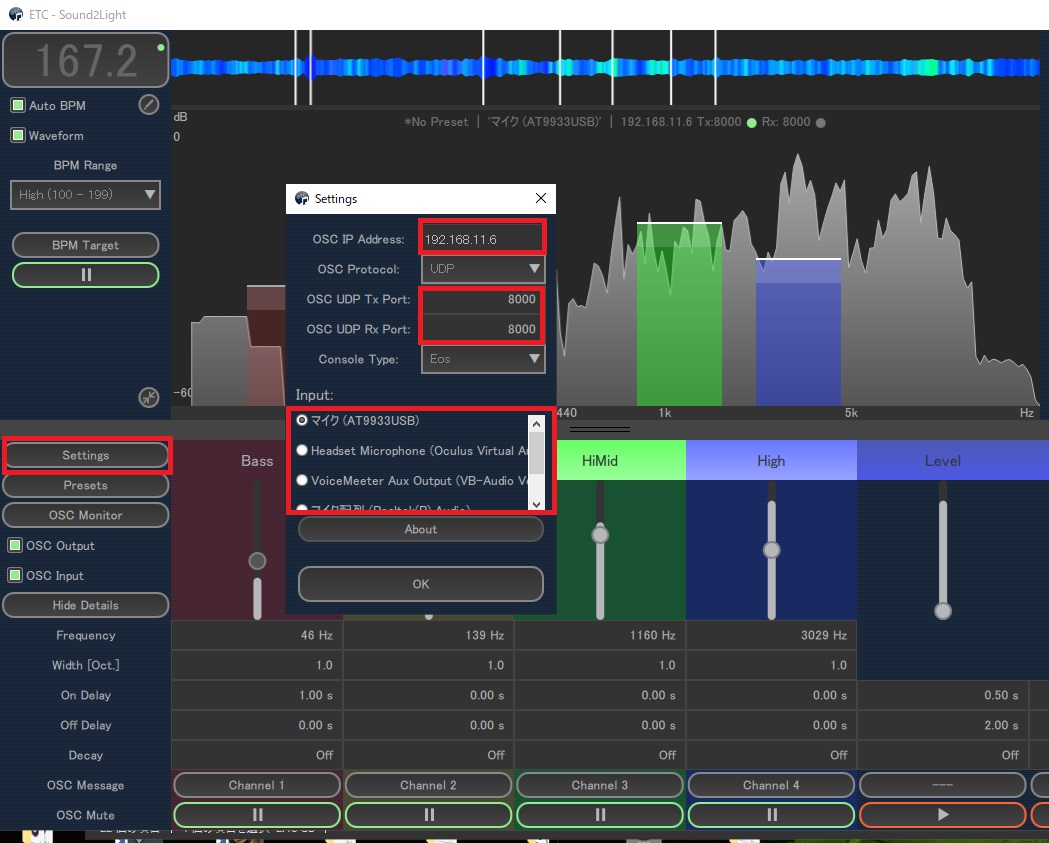The image size is (1049, 843).
Task: Select マイク (AT9933USB) input device
Action: (x=302, y=420)
